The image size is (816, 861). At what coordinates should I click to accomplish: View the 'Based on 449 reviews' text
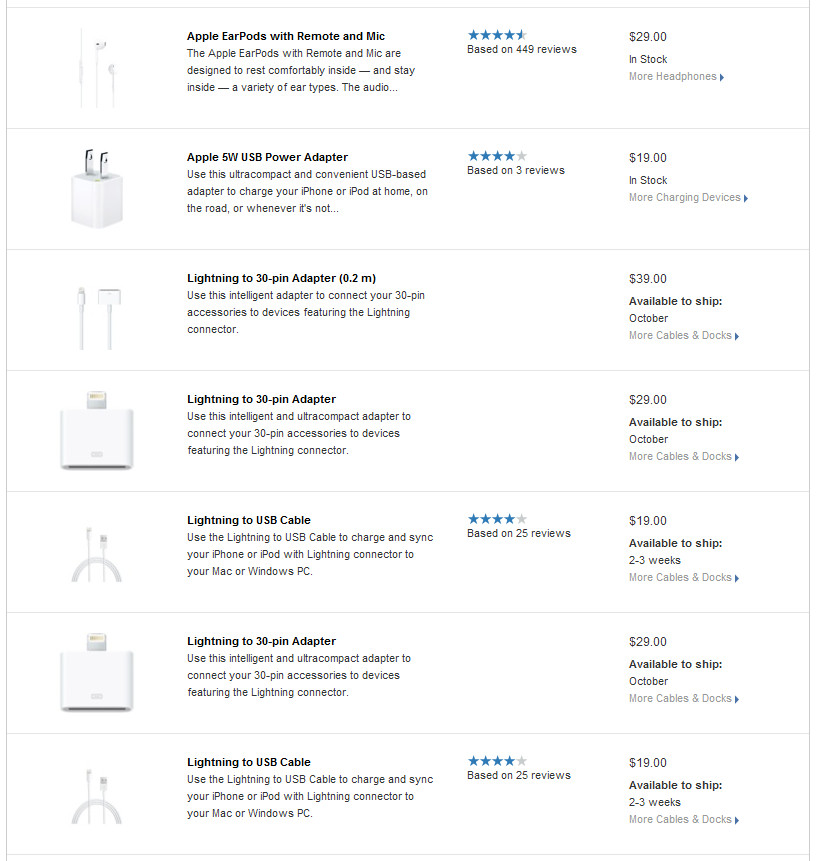[521, 49]
